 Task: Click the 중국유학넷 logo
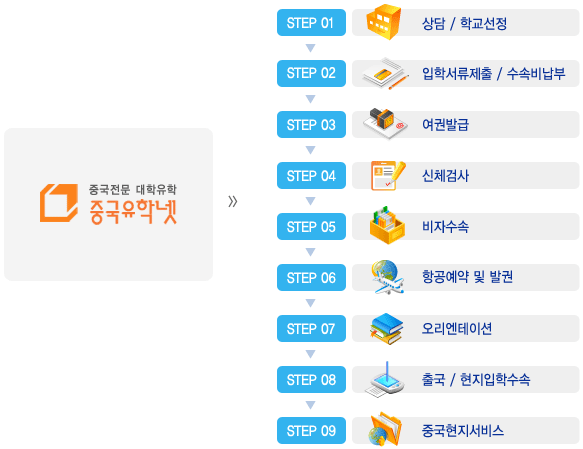(x=108, y=204)
